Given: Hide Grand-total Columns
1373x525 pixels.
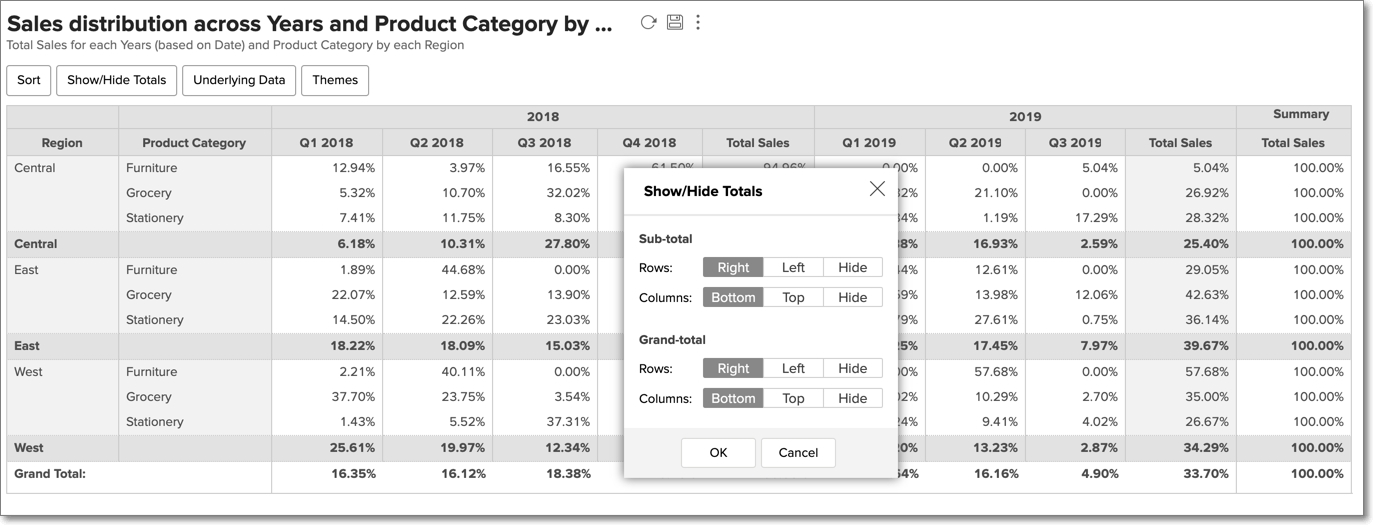Looking at the screenshot, I should pyautogui.click(x=852, y=398).
